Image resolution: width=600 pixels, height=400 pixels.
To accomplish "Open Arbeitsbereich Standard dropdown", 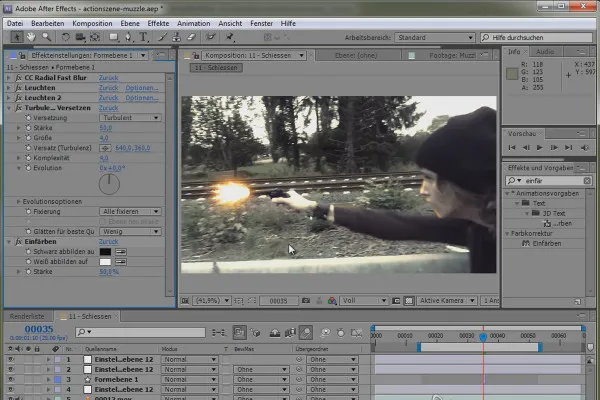I will coord(435,38).
